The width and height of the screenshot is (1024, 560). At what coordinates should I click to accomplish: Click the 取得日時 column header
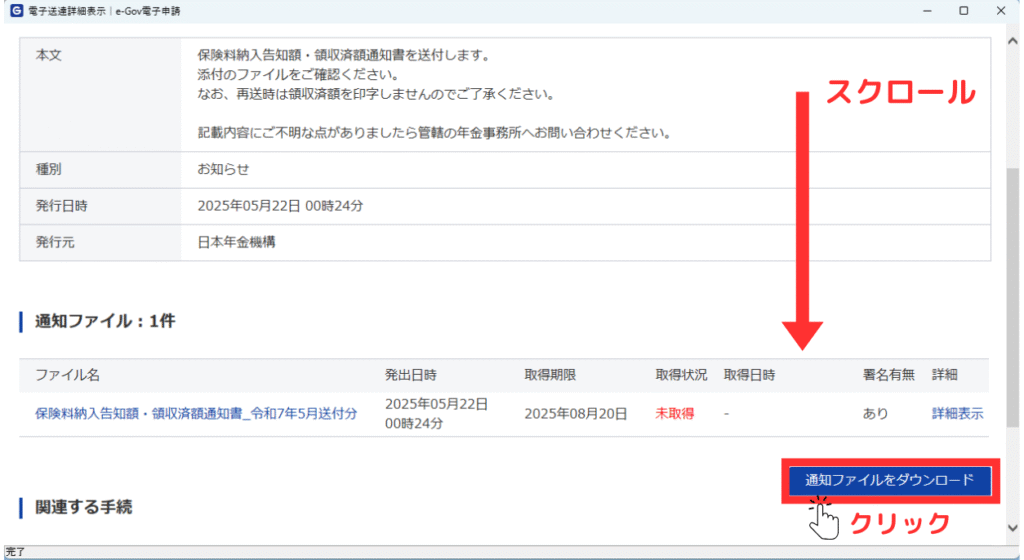[x=749, y=375]
